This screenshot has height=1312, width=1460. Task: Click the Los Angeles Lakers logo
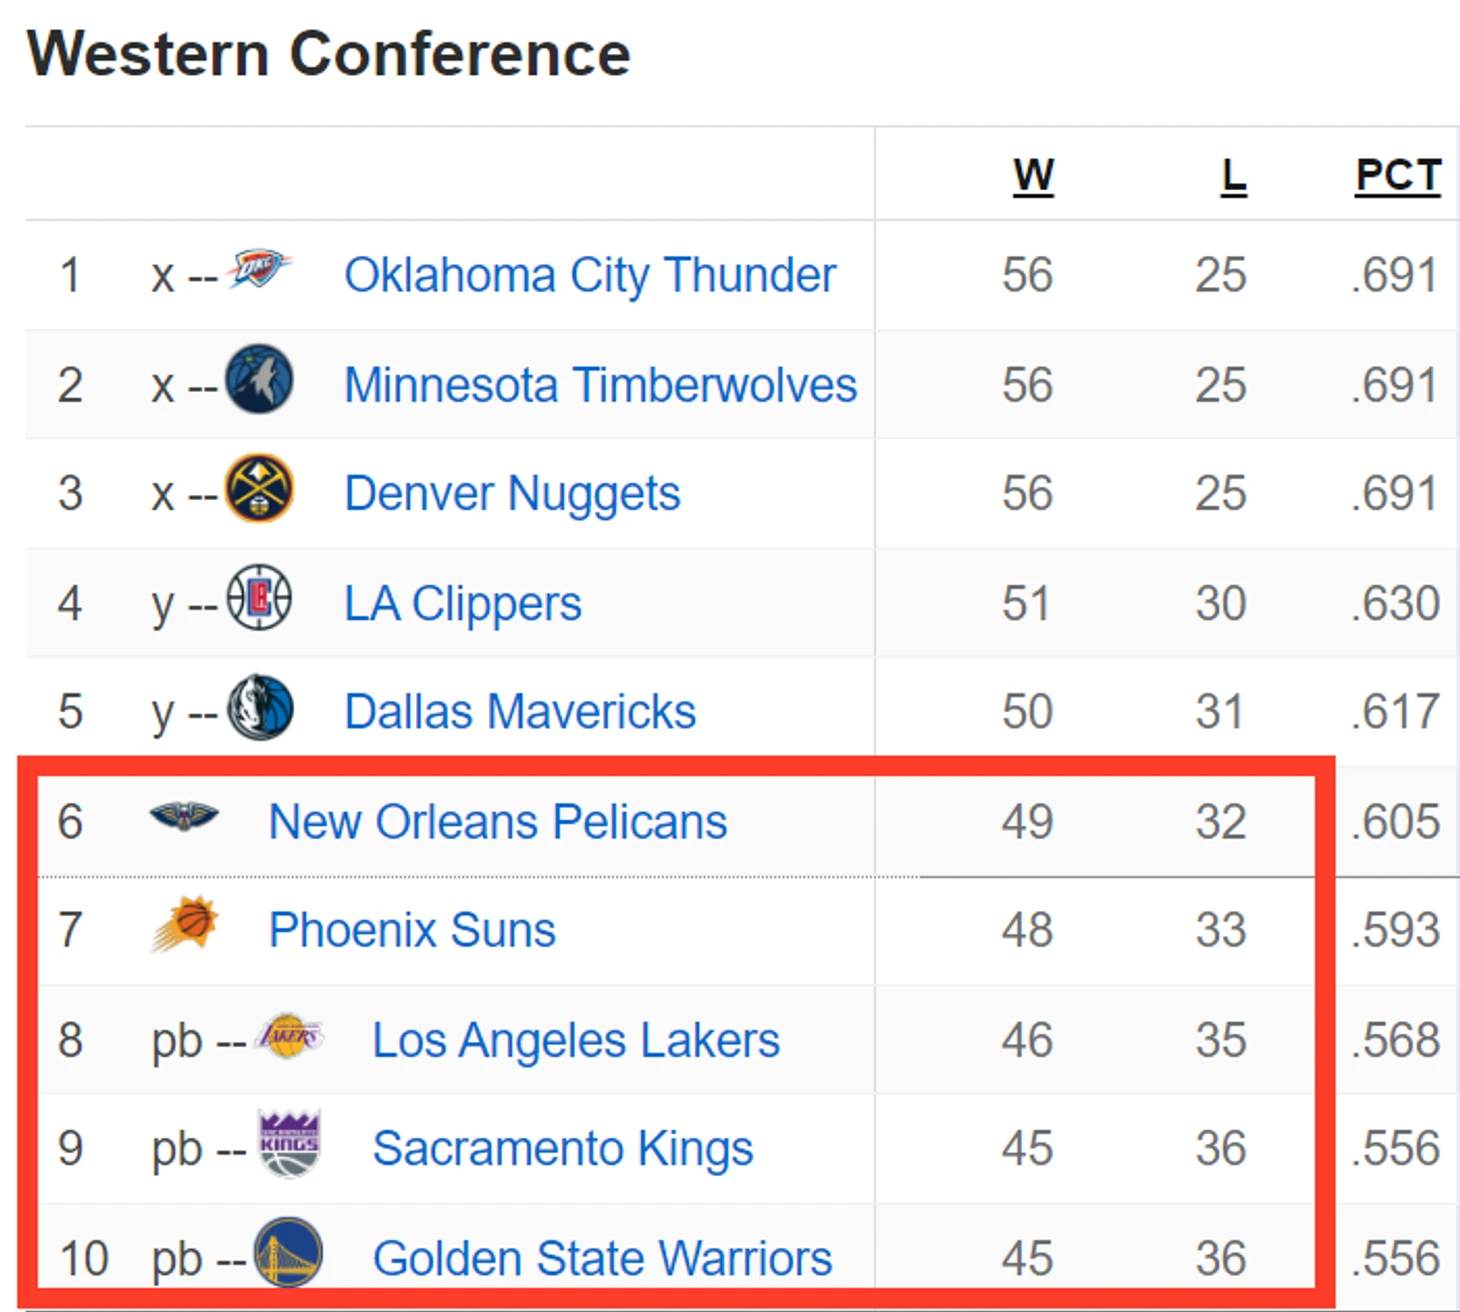click(x=289, y=1036)
